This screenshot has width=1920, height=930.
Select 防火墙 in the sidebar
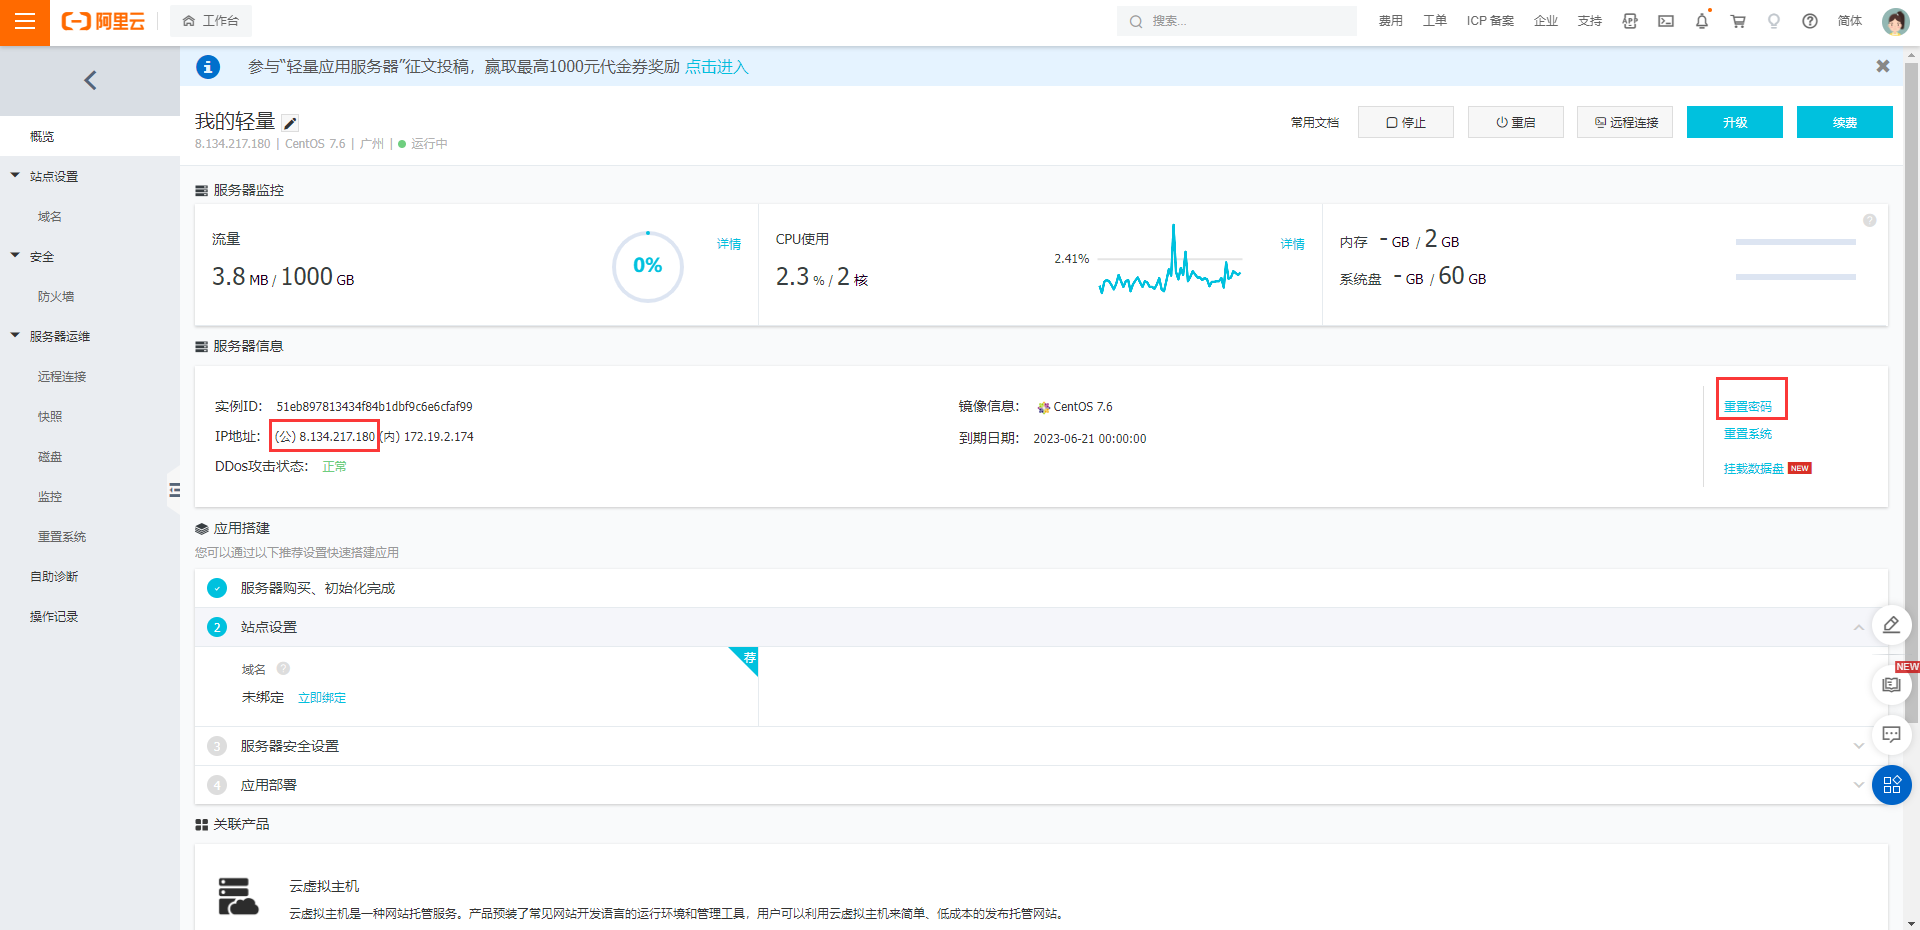pos(56,297)
